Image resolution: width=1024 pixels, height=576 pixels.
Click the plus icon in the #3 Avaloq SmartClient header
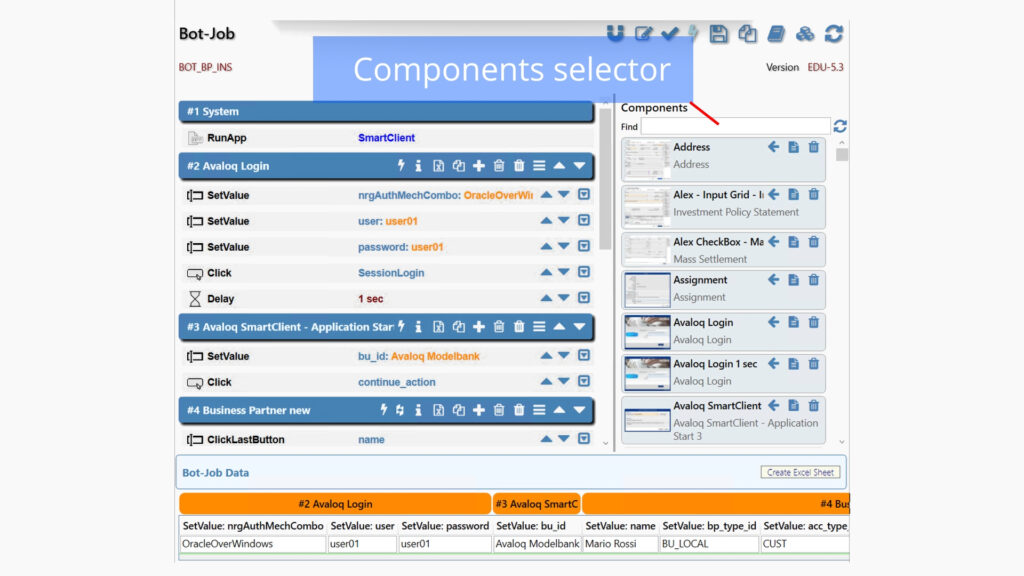479,327
